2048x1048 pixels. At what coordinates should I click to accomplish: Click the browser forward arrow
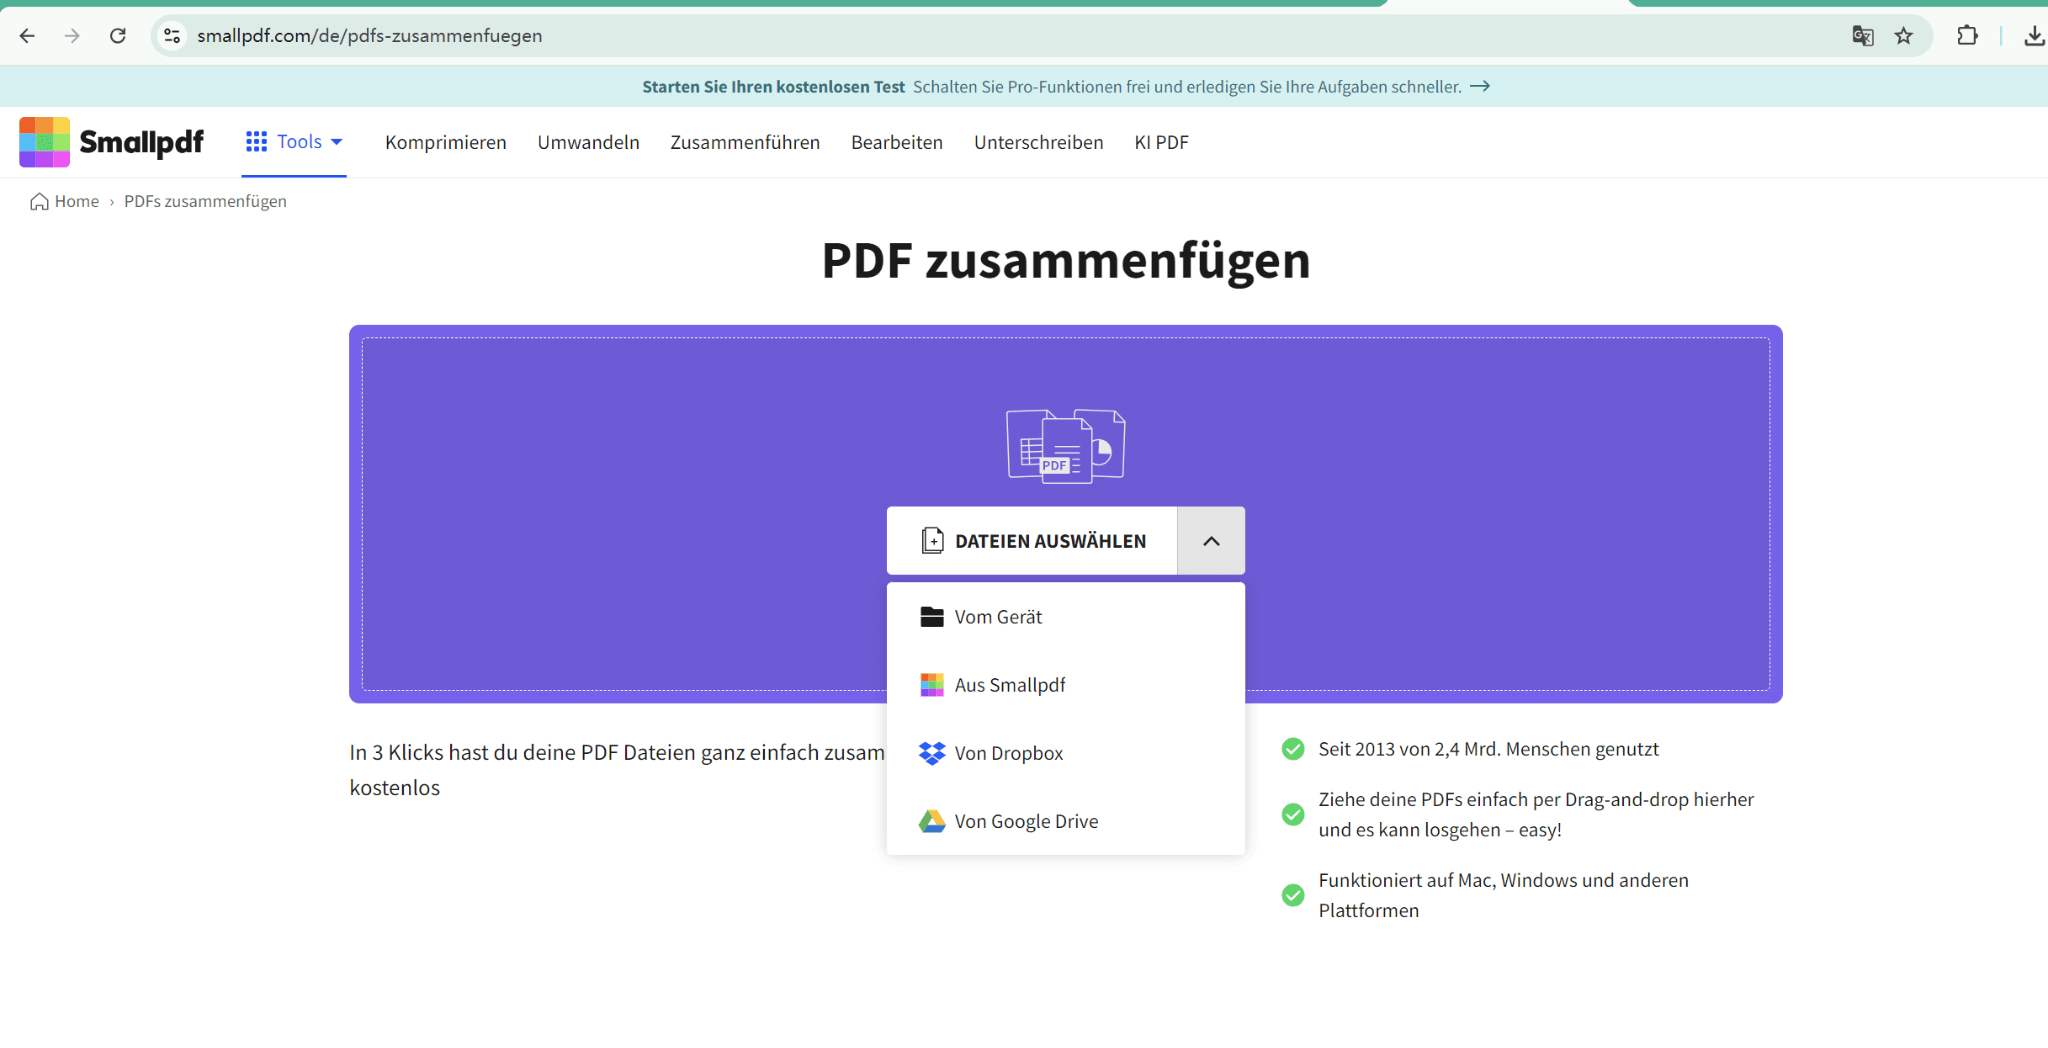point(72,36)
